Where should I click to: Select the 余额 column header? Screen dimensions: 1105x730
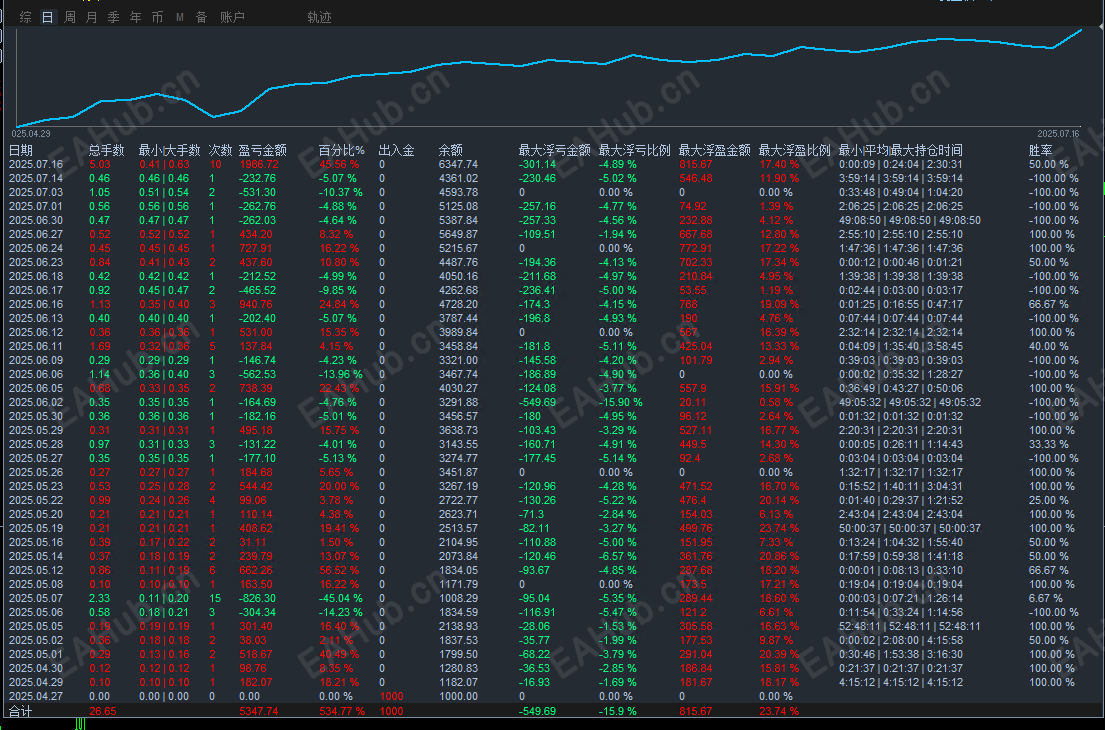(451, 150)
